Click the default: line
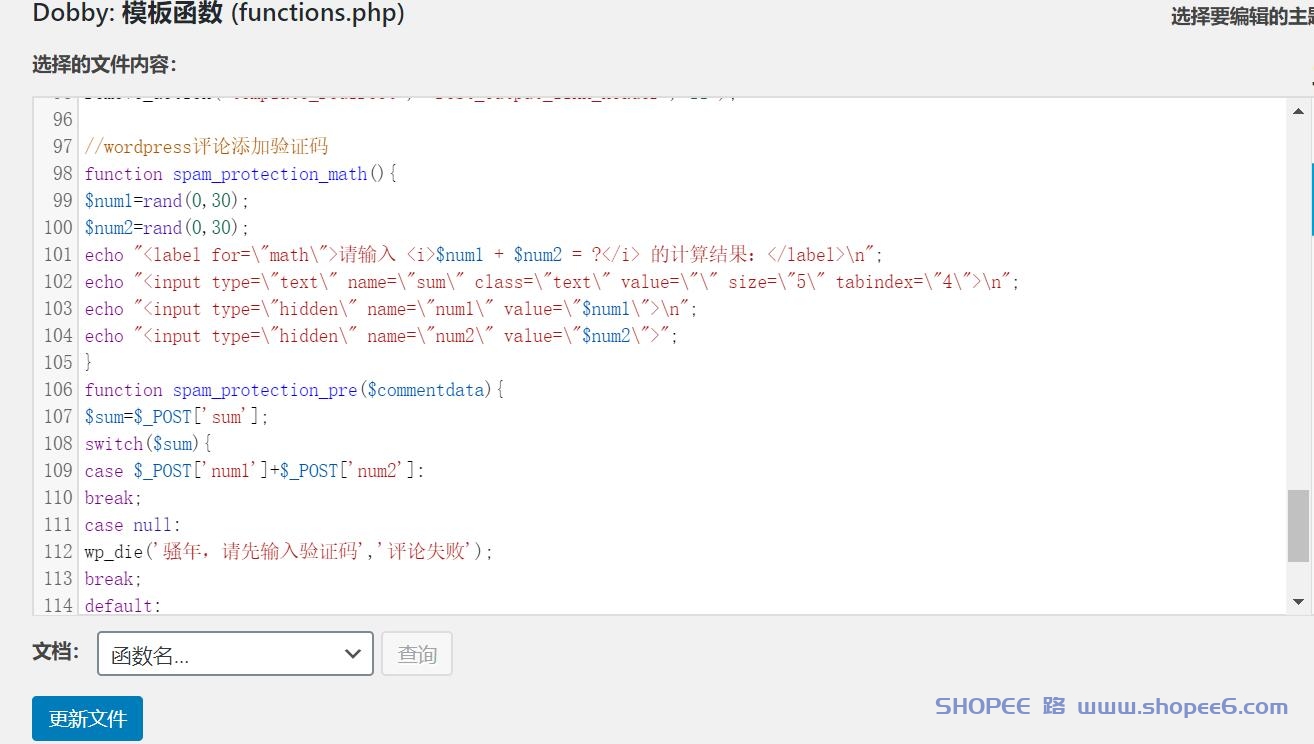This screenshot has width=1314, height=744. (122, 604)
